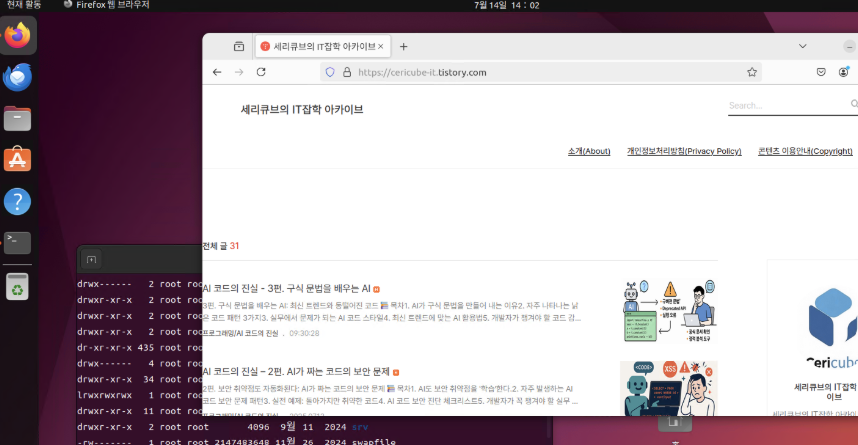This screenshot has width=858, height=445.
Task: Bookmark this page with the star icon
Action: click(x=752, y=72)
